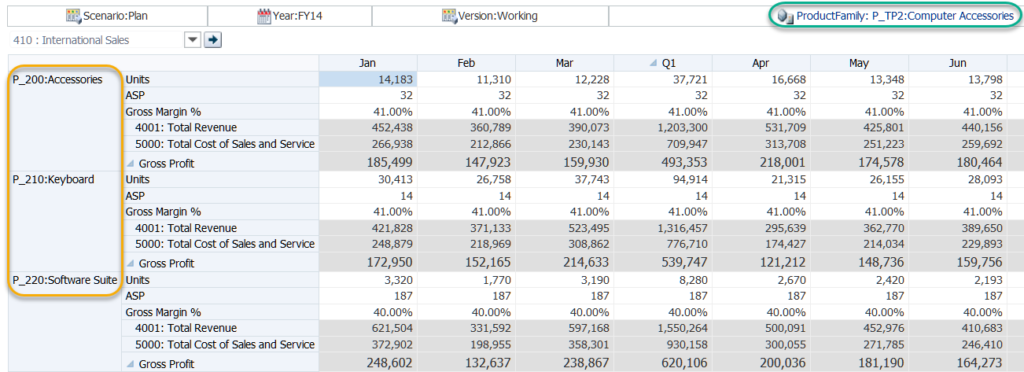Collapse Gross Profit under P_200:Accessories
1024x372 pixels.
(131, 163)
